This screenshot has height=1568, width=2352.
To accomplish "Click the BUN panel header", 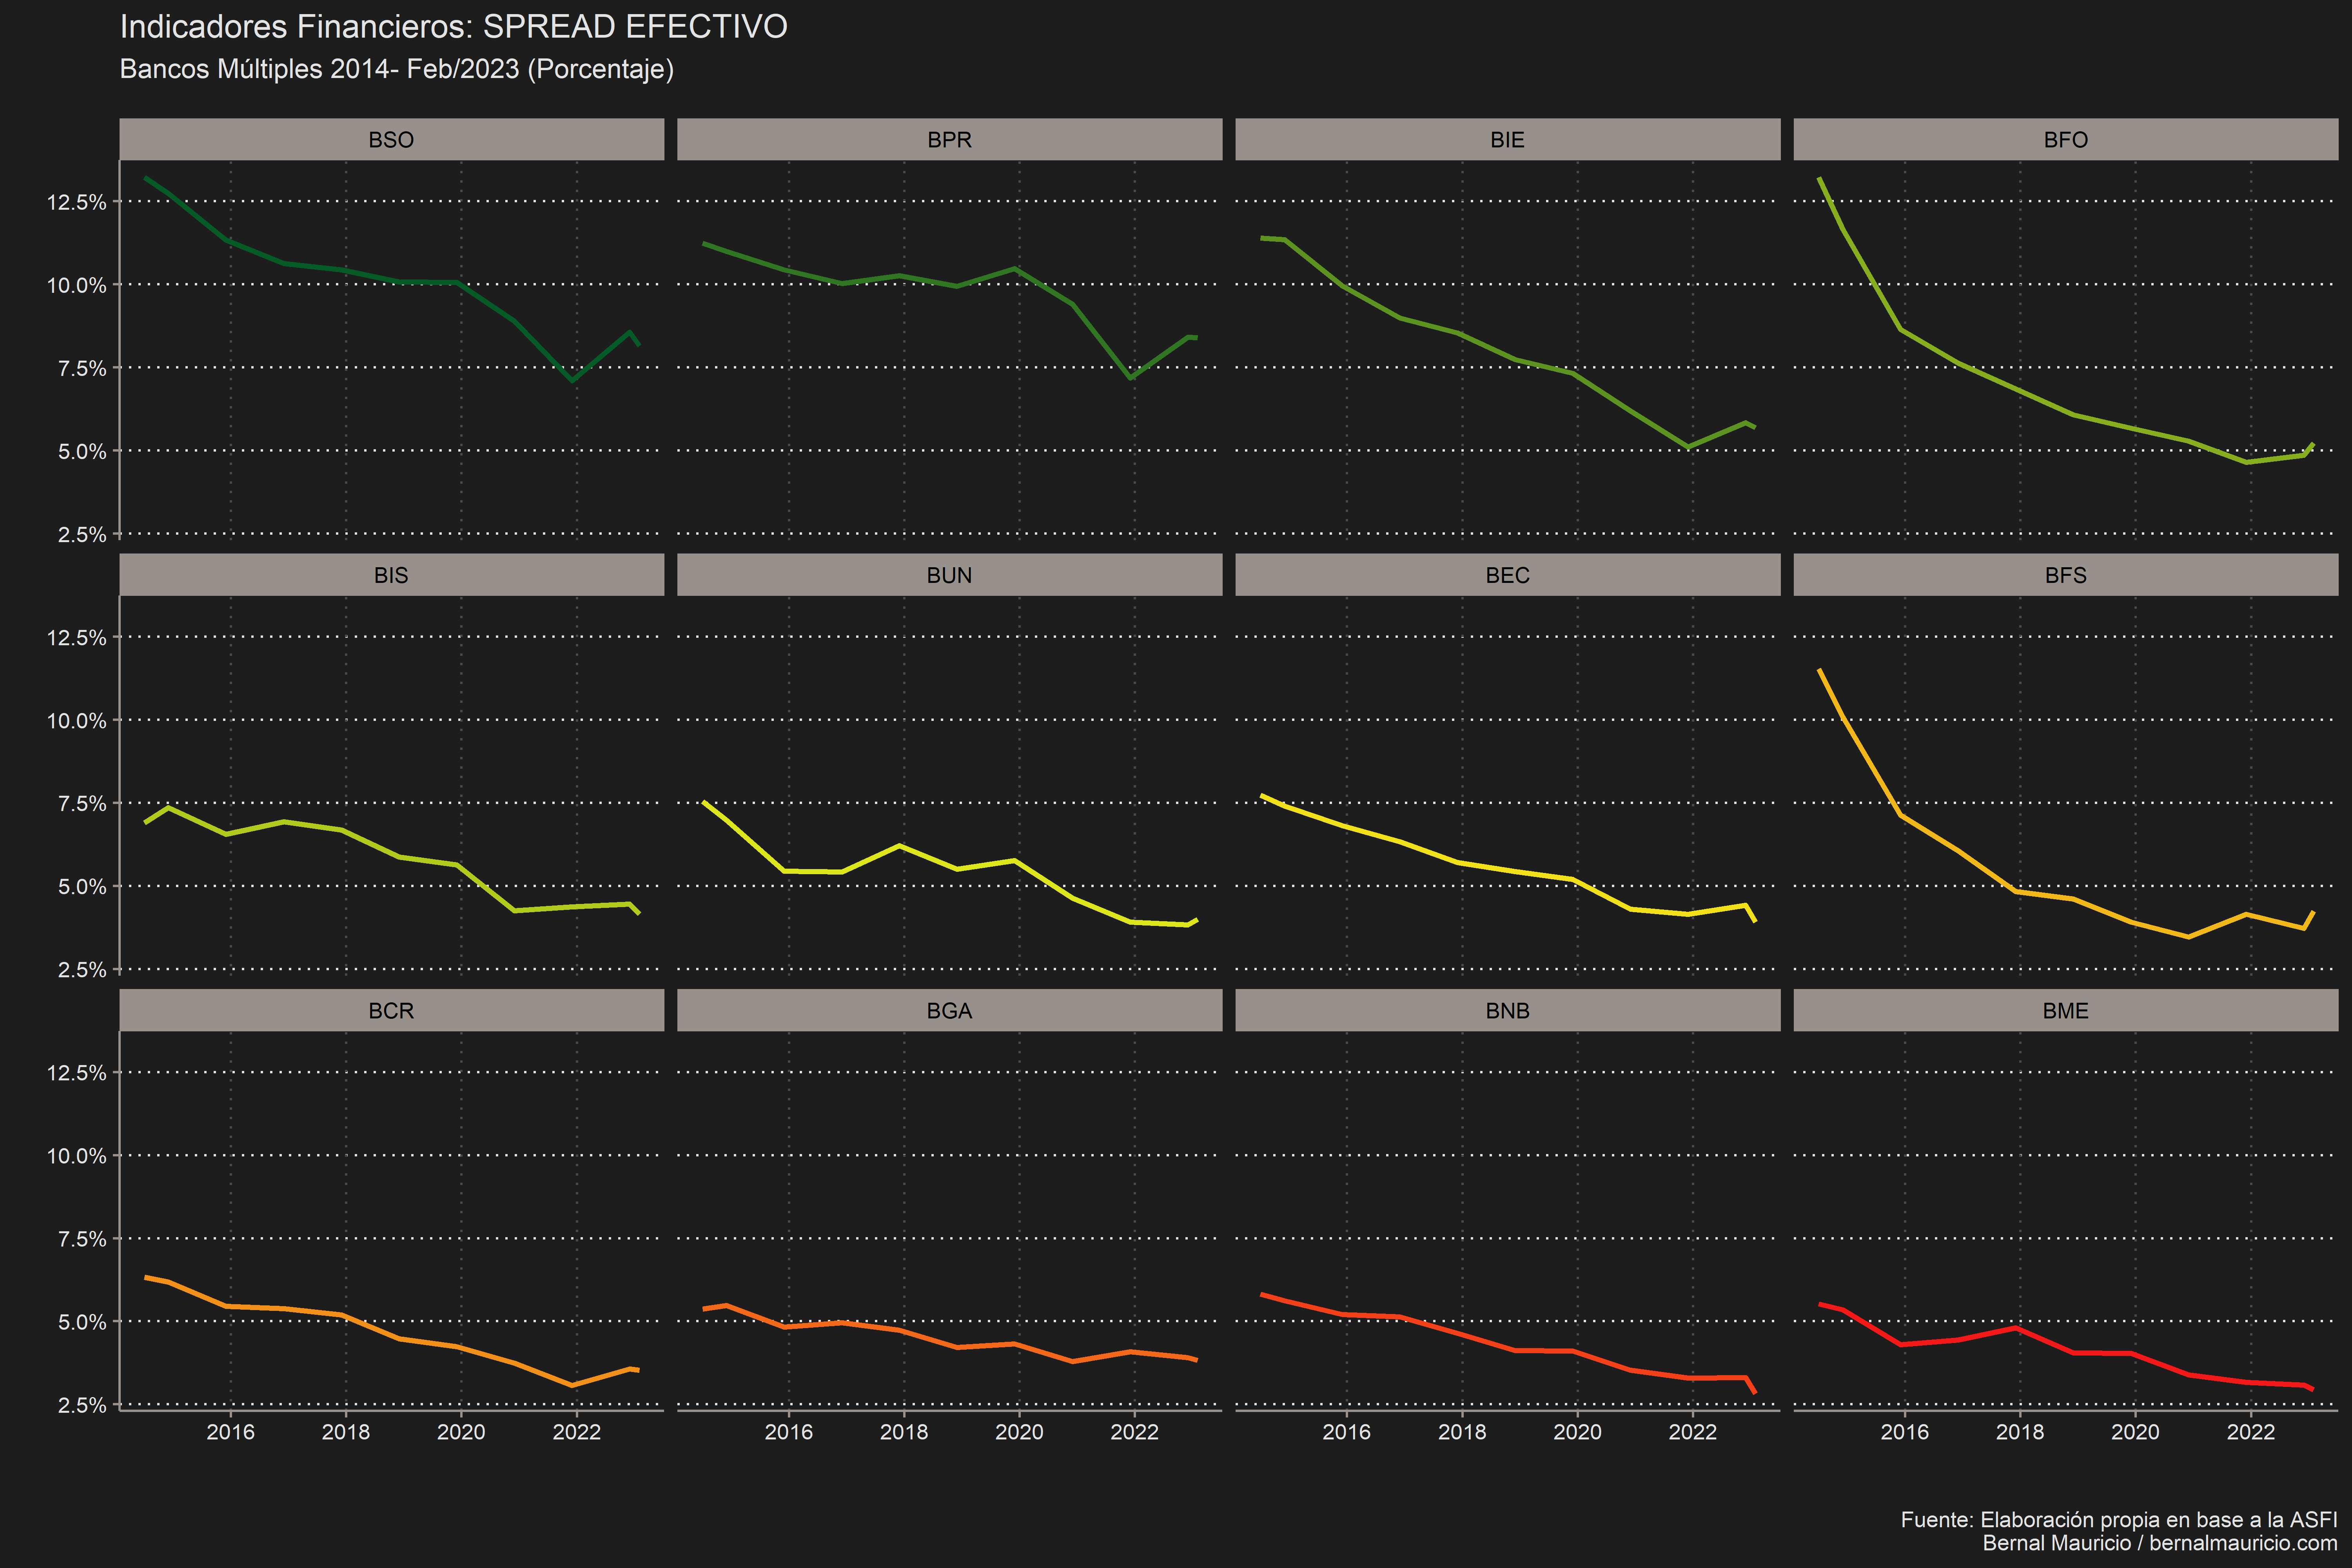I will 949,575.
